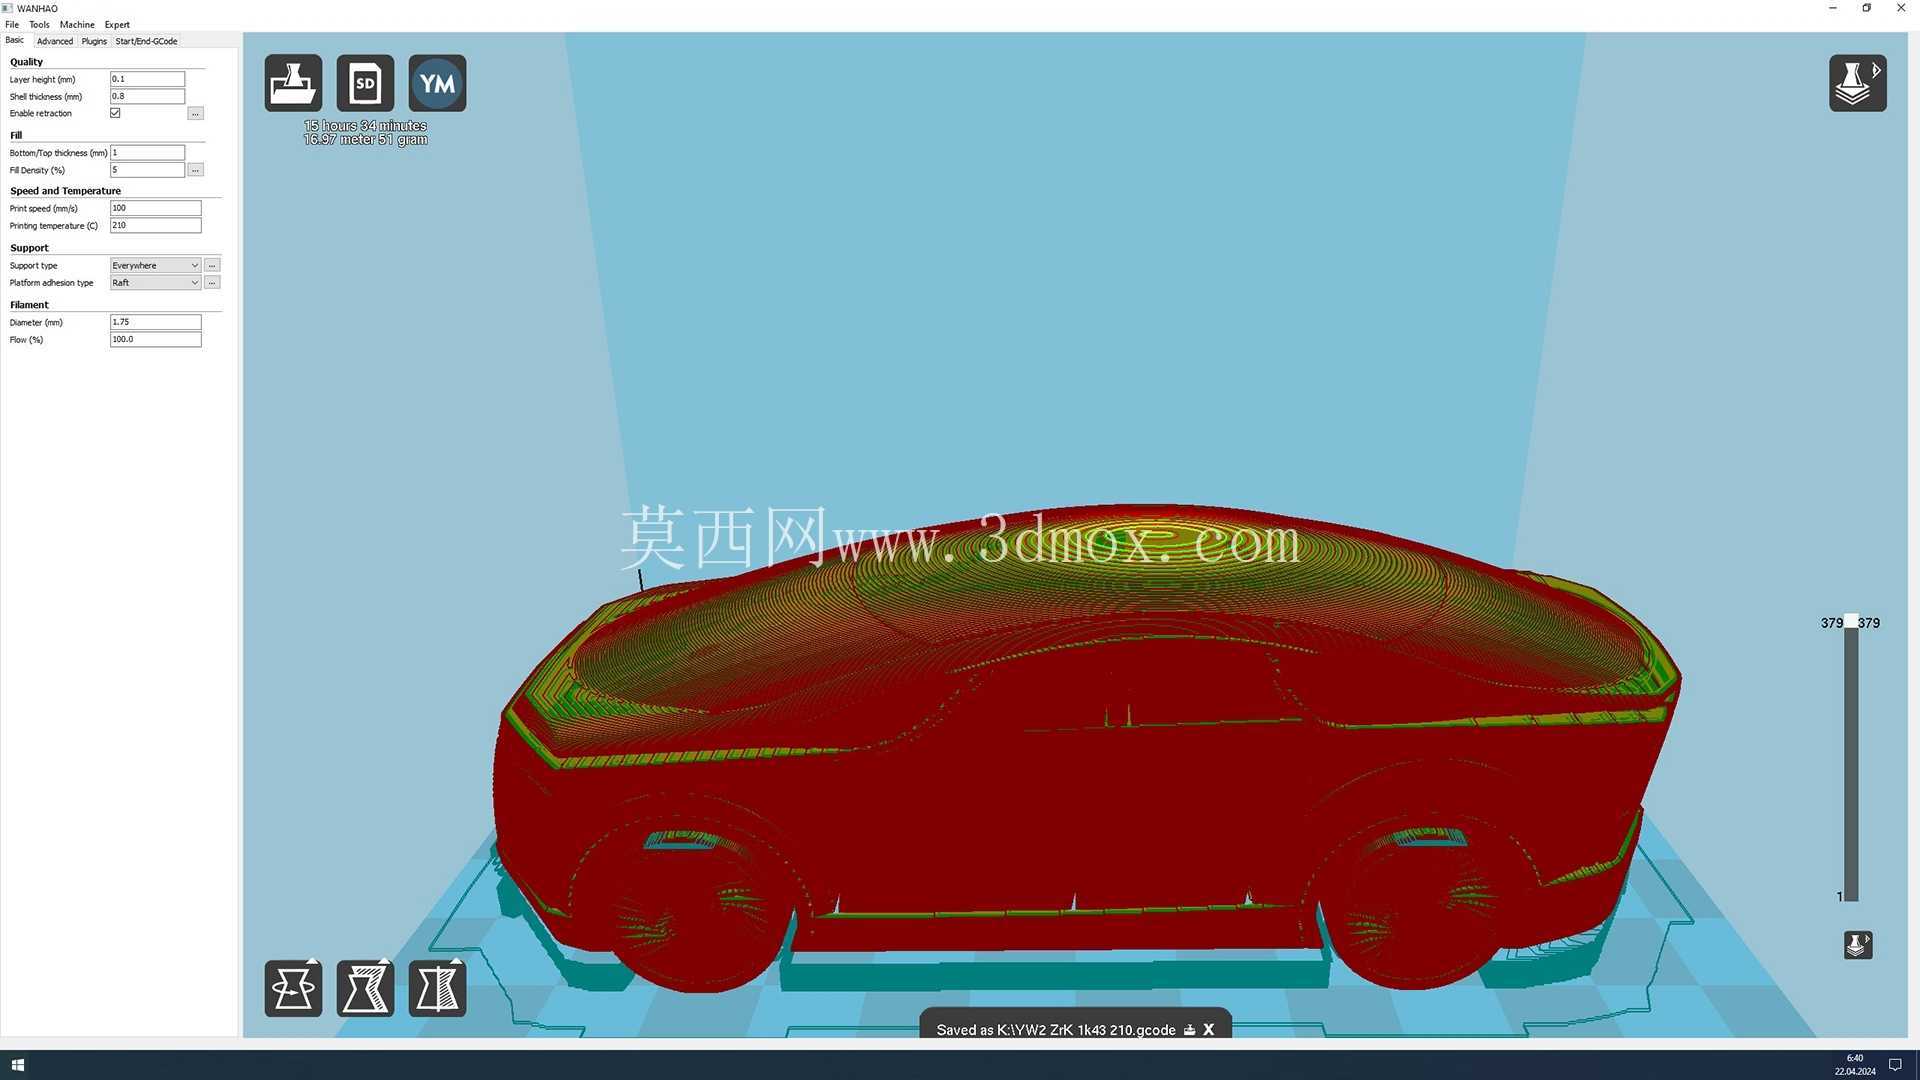
Task: Switch to the Start/End-GCode tab
Action: (146, 41)
